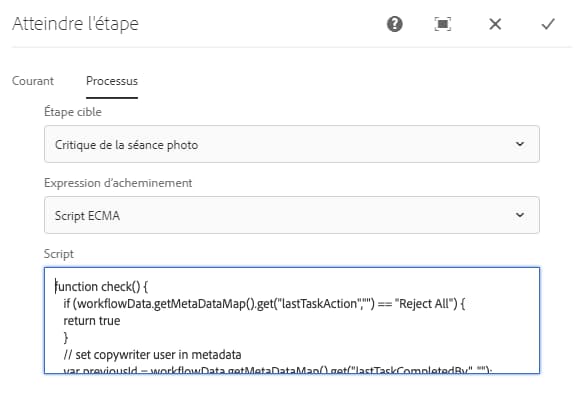583x401 pixels.
Task: Click the lastTaskAction condition line in script
Action: coord(264,304)
